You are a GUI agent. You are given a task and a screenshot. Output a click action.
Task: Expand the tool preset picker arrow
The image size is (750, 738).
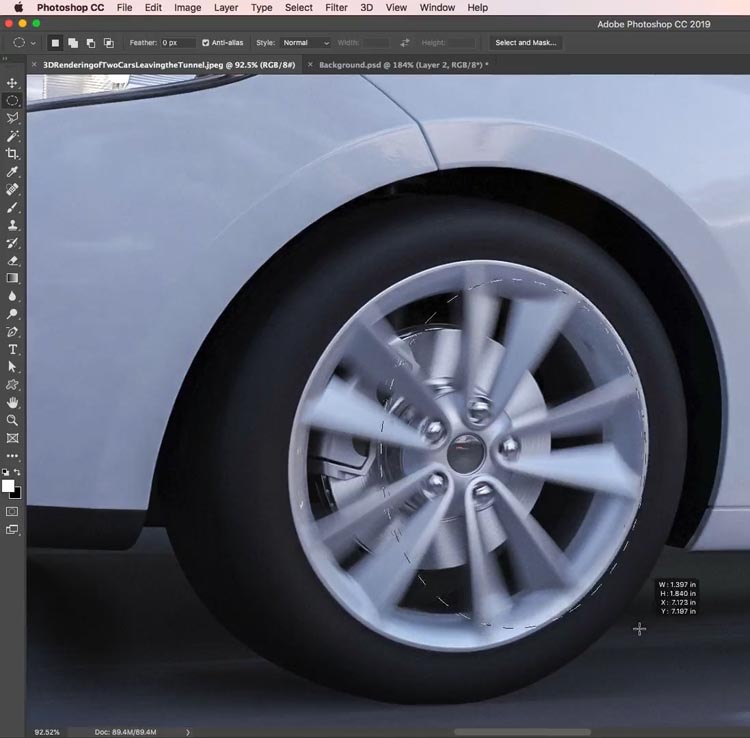point(33,43)
